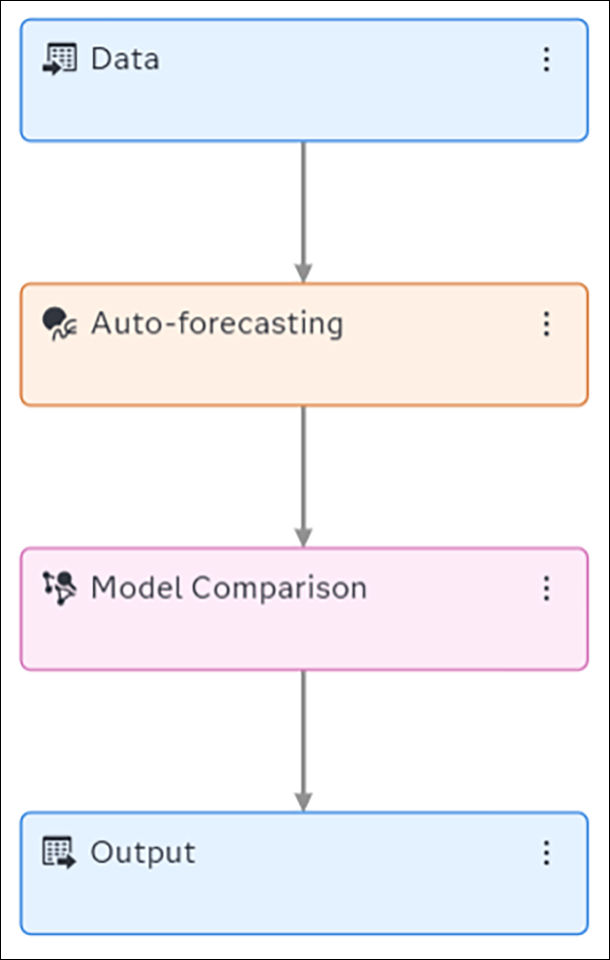This screenshot has width=610, height=960.
Task: Click the arrowhead entering the Output node
Action: click(303, 802)
